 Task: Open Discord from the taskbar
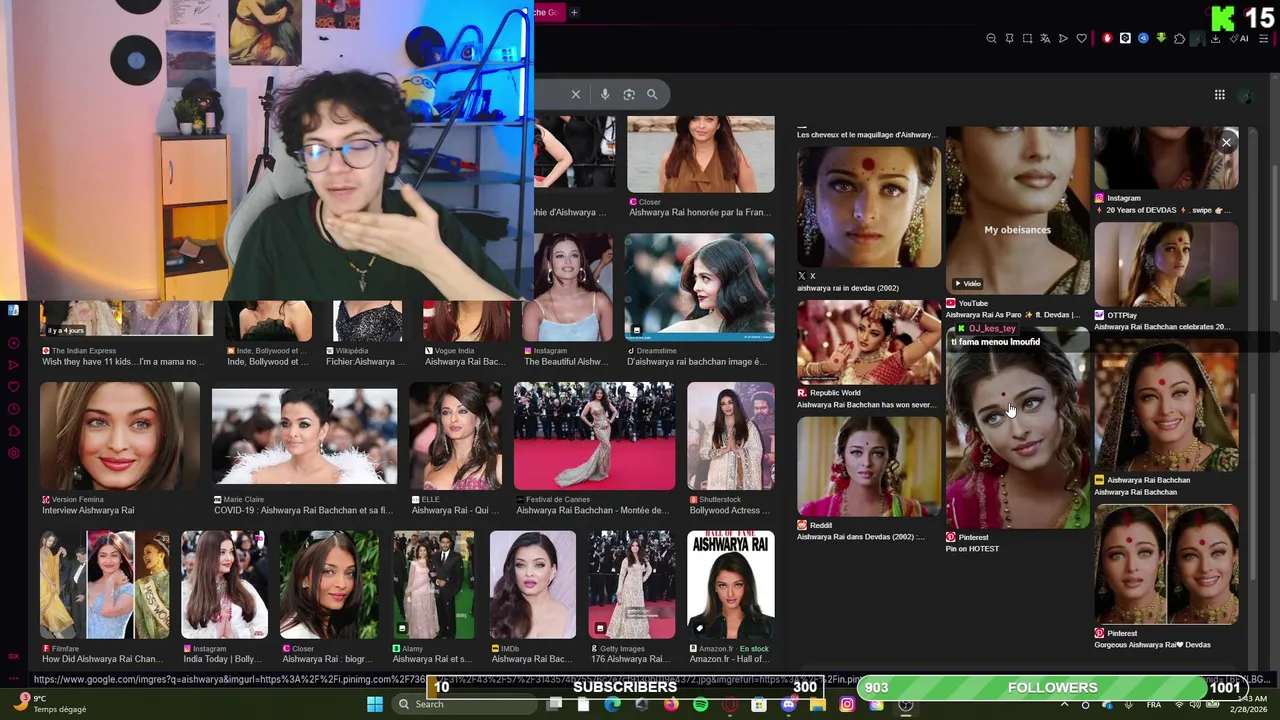(788, 704)
